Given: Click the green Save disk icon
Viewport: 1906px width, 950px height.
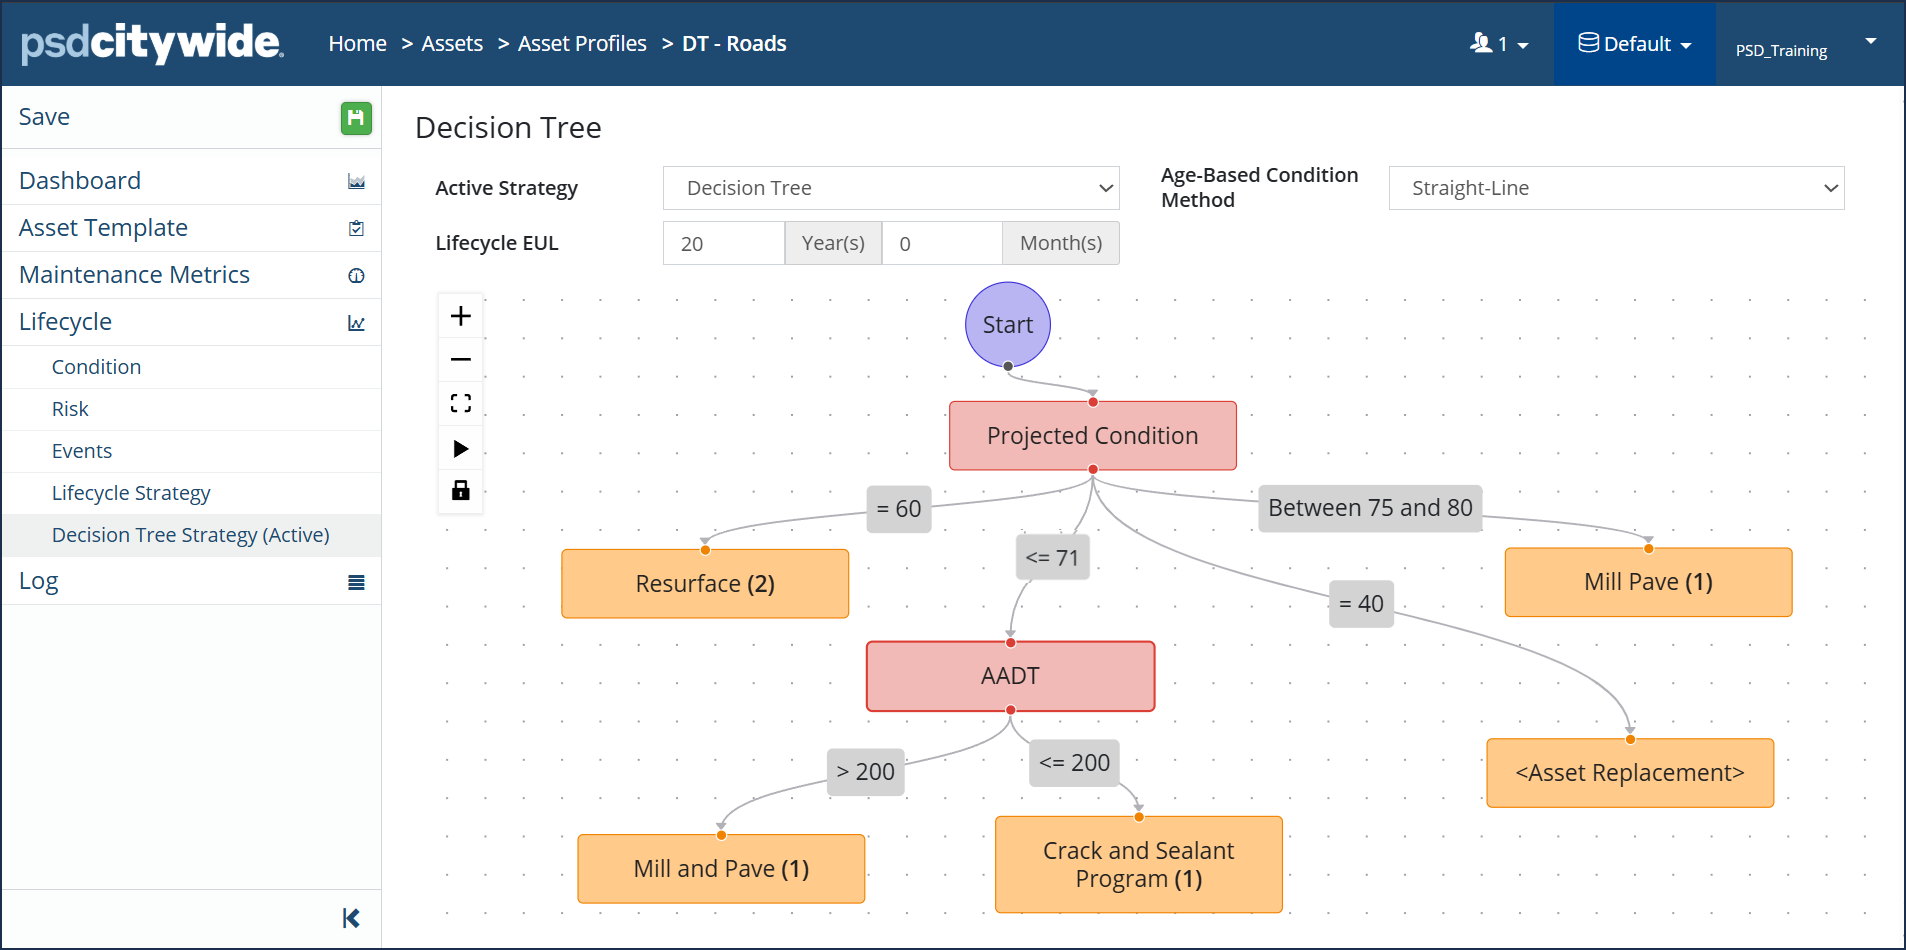Looking at the screenshot, I should pyautogui.click(x=356, y=118).
